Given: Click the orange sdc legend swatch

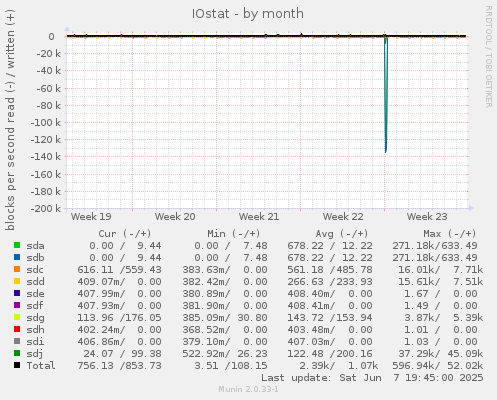Looking at the screenshot, I should point(17,269).
